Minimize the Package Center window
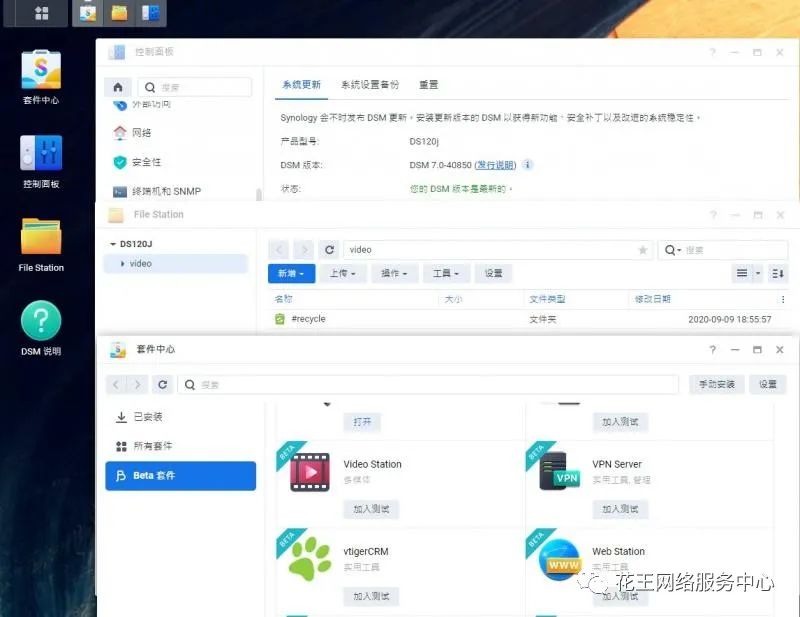 click(735, 350)
